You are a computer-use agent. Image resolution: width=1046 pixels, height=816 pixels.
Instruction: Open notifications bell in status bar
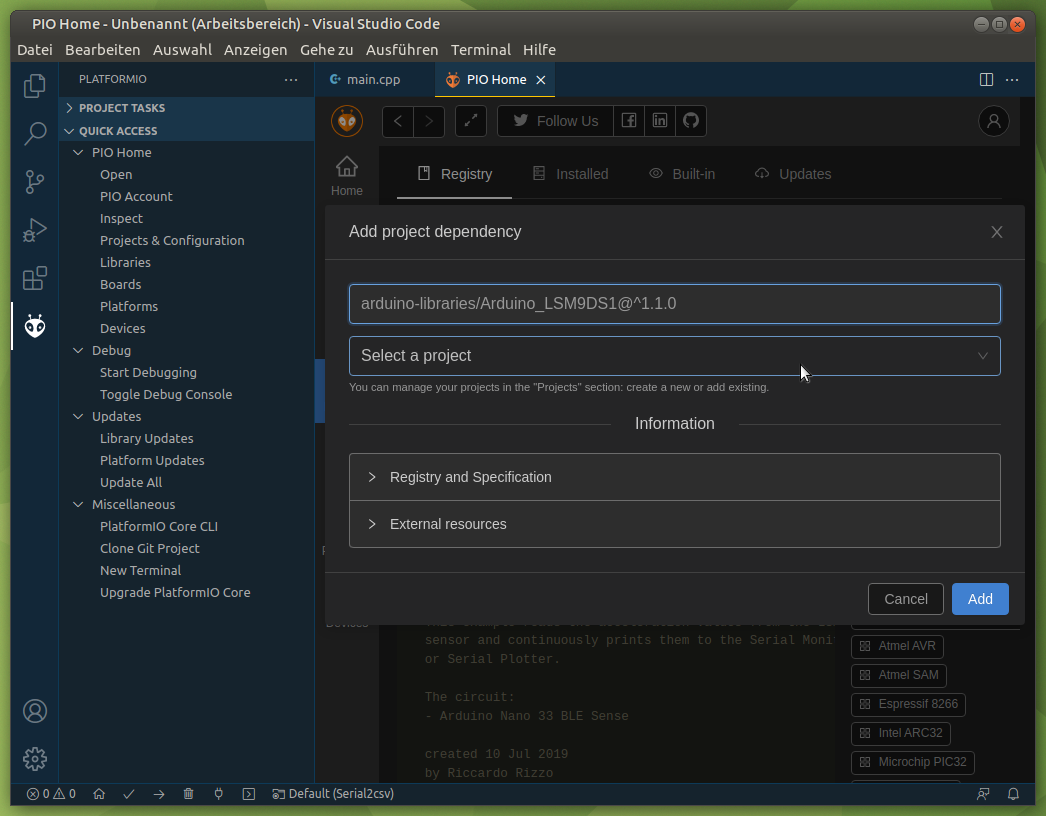(x=1013, y=794)
